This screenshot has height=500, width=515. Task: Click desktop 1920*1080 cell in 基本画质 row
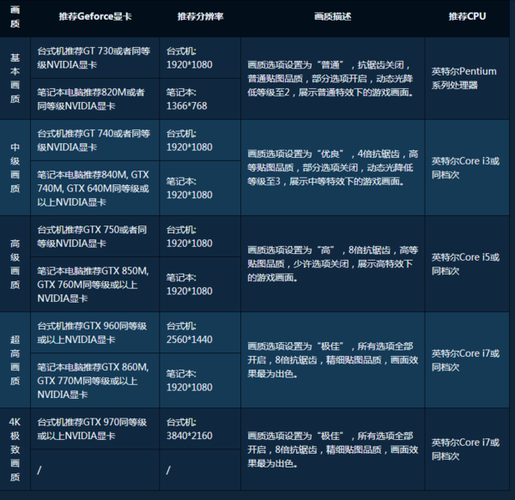(x=200, y=58)
